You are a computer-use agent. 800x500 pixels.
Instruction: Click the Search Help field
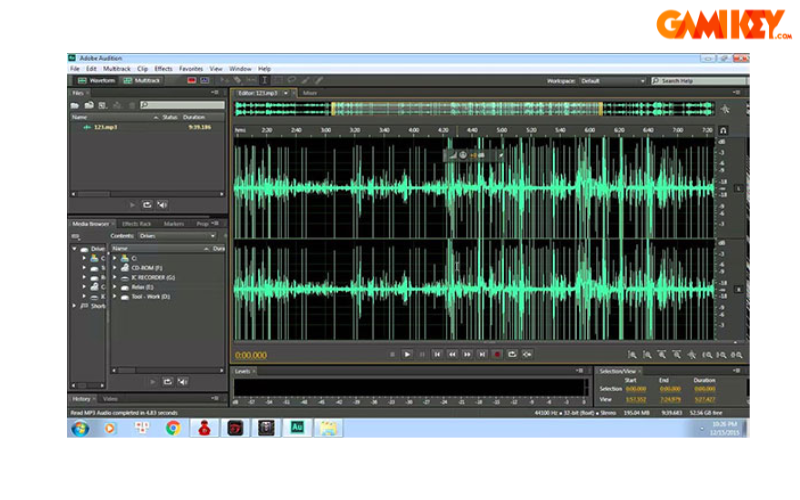pos(698,81)
